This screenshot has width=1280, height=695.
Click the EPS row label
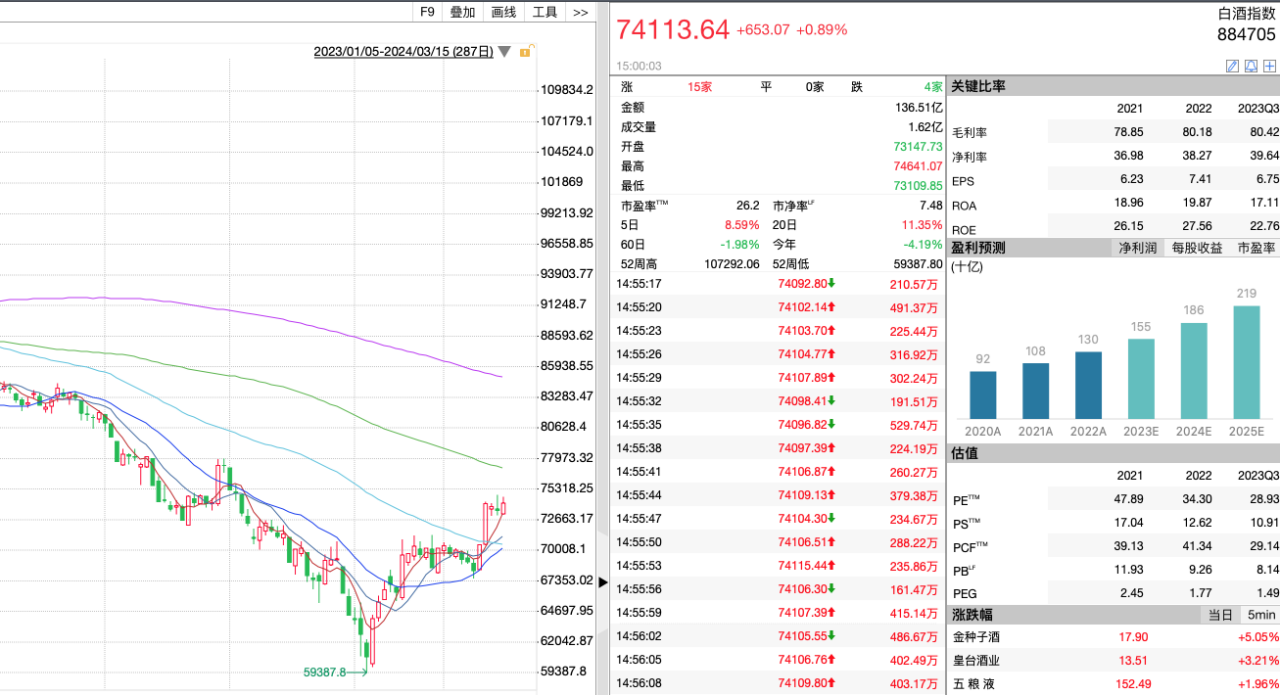pyautogui.click(x=963, y=180)
